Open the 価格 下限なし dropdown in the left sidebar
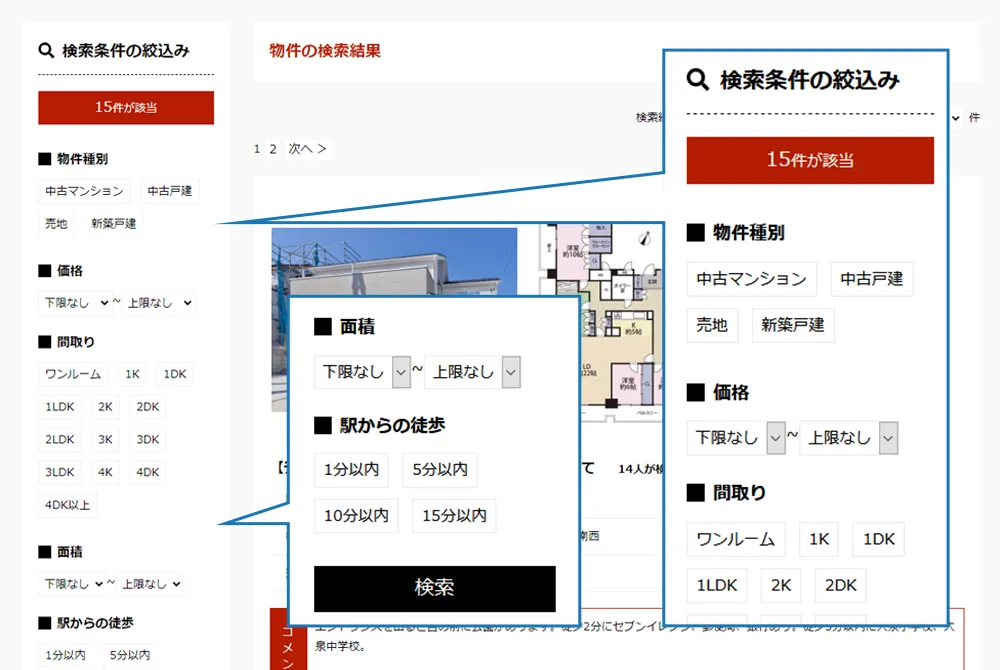 pos(75,302)
